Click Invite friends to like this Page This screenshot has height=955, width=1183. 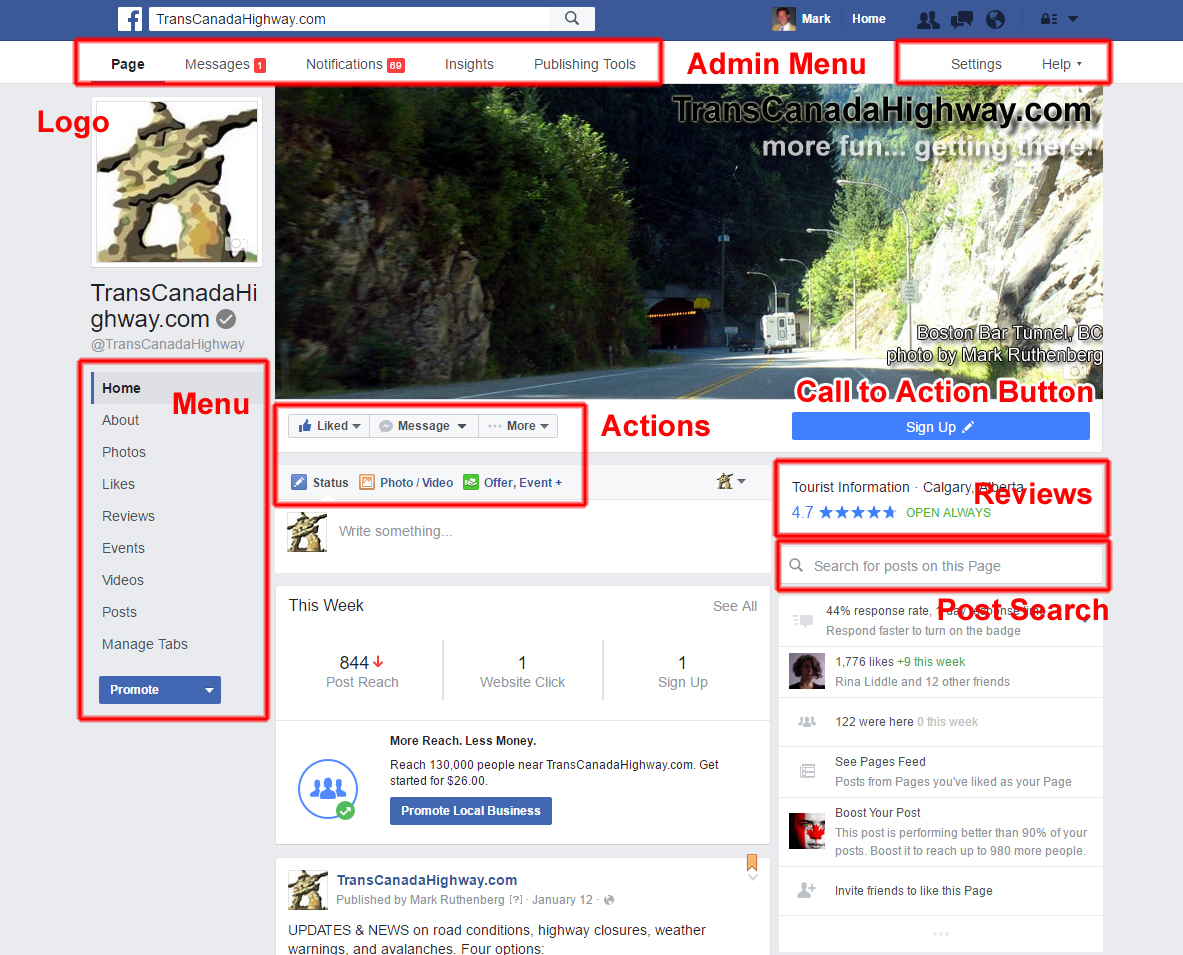(x=914, y=891)
